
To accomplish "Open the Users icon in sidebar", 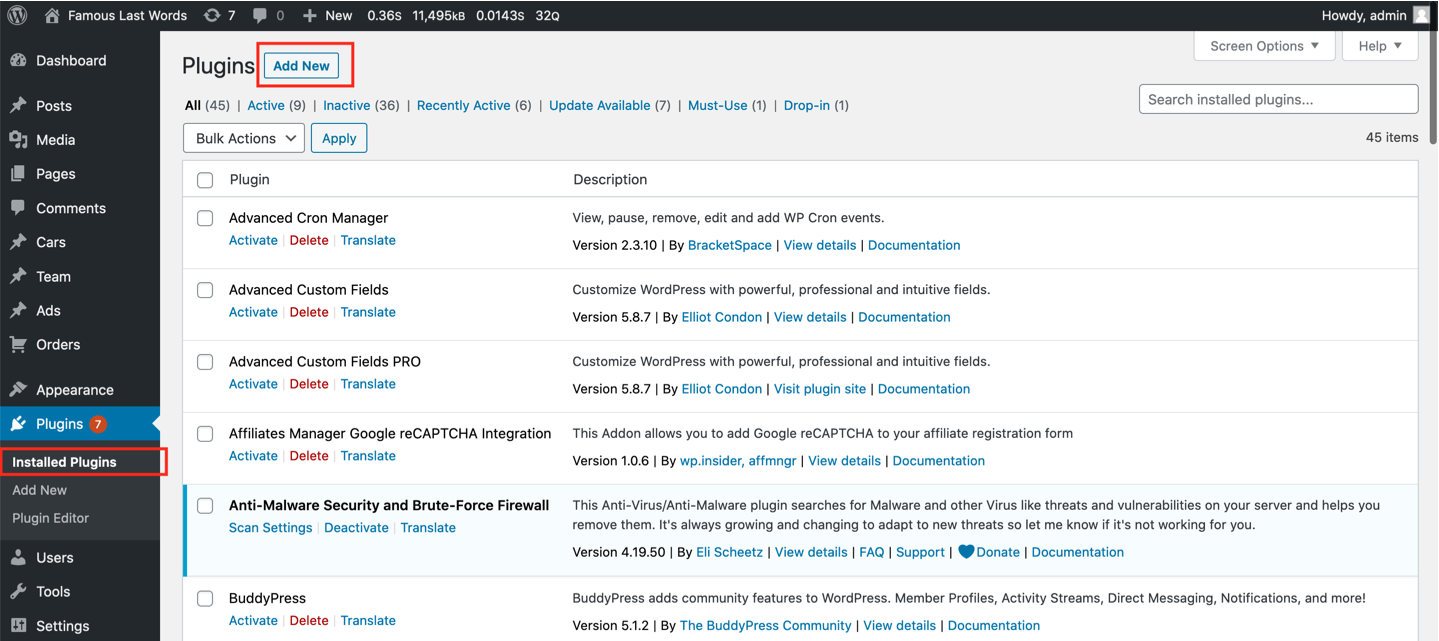I will 18,558.
